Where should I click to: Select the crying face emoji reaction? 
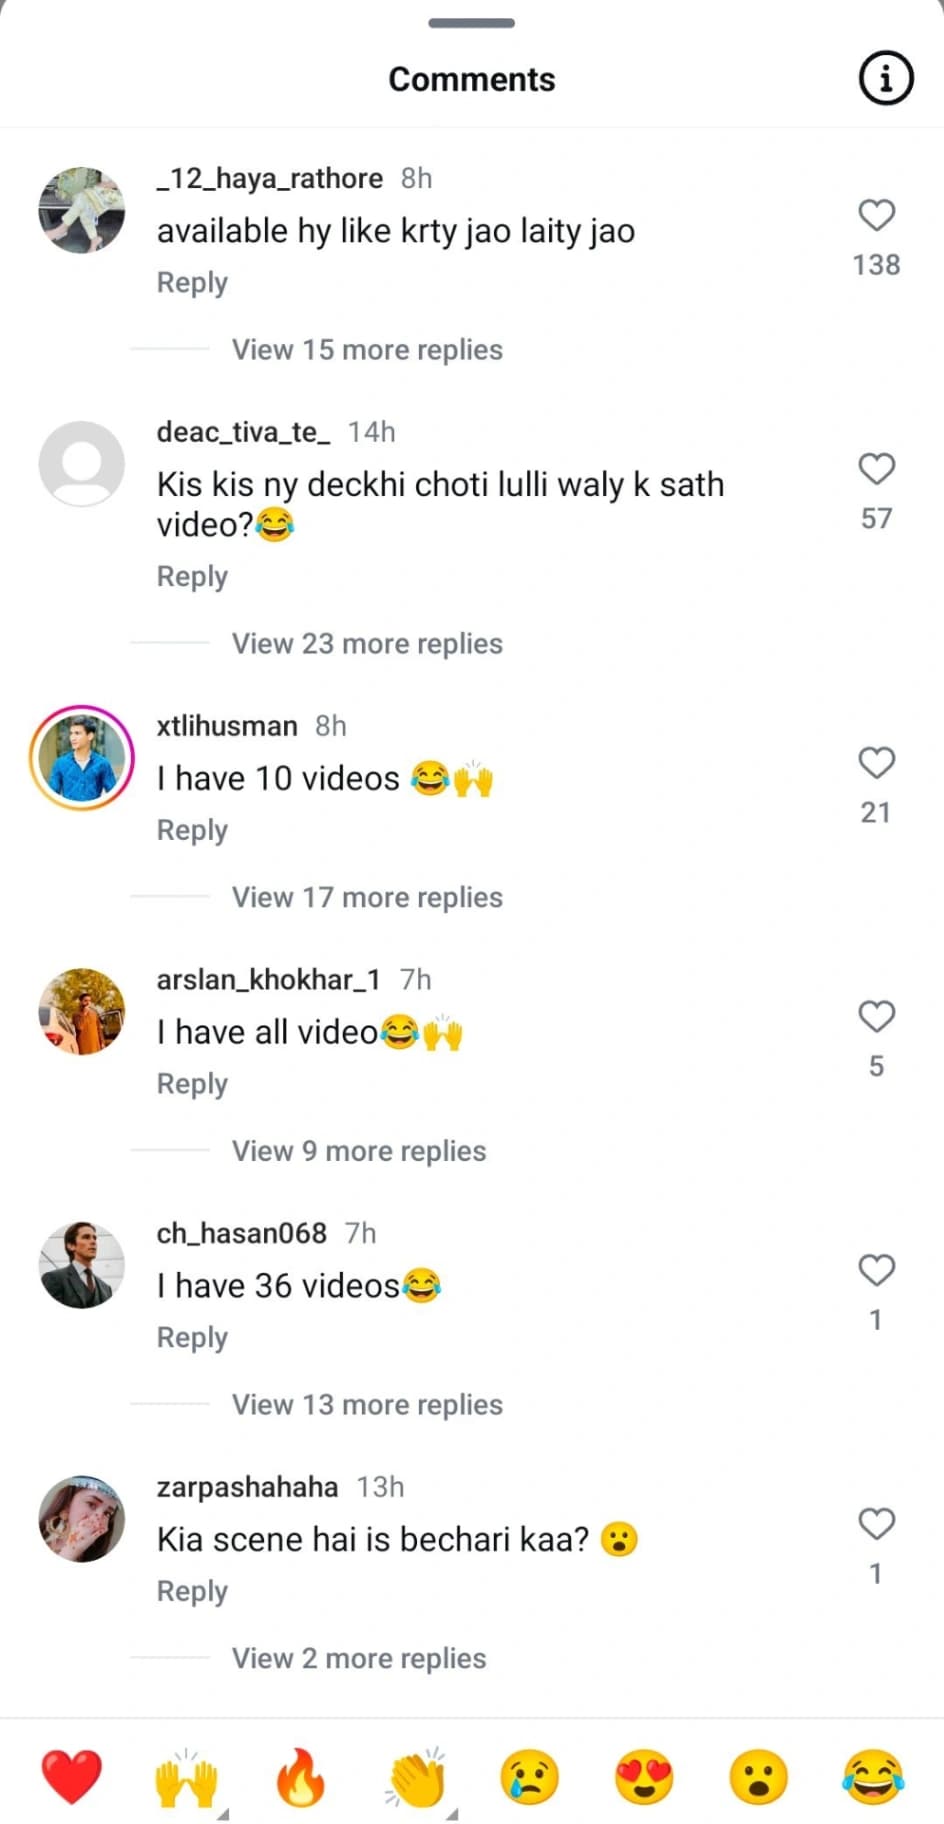pyautogui.click(x=529, y=1778)
